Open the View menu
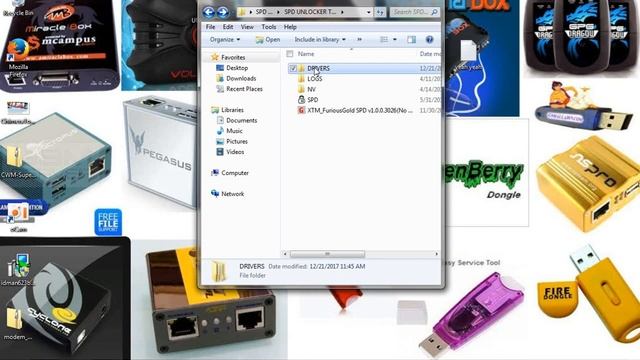Viewport: 640px width, 360px height. 247,27
